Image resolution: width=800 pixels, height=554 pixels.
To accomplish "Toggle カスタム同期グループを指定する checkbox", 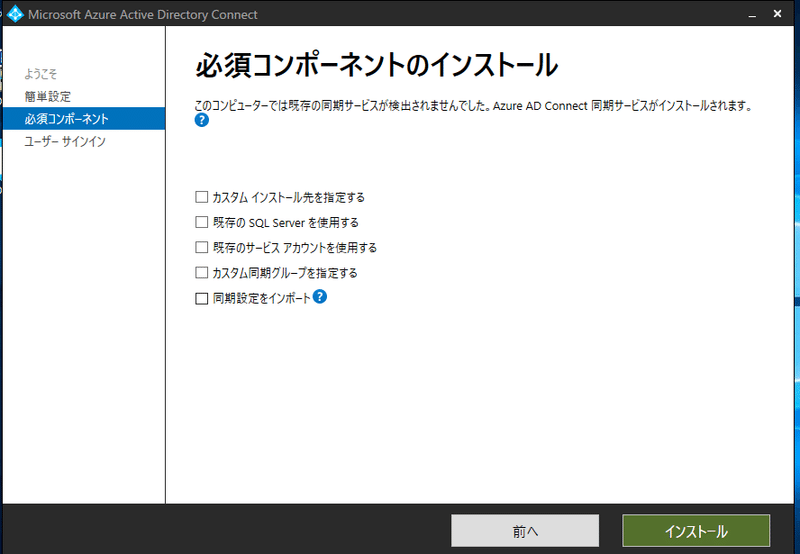I will 202,272.
